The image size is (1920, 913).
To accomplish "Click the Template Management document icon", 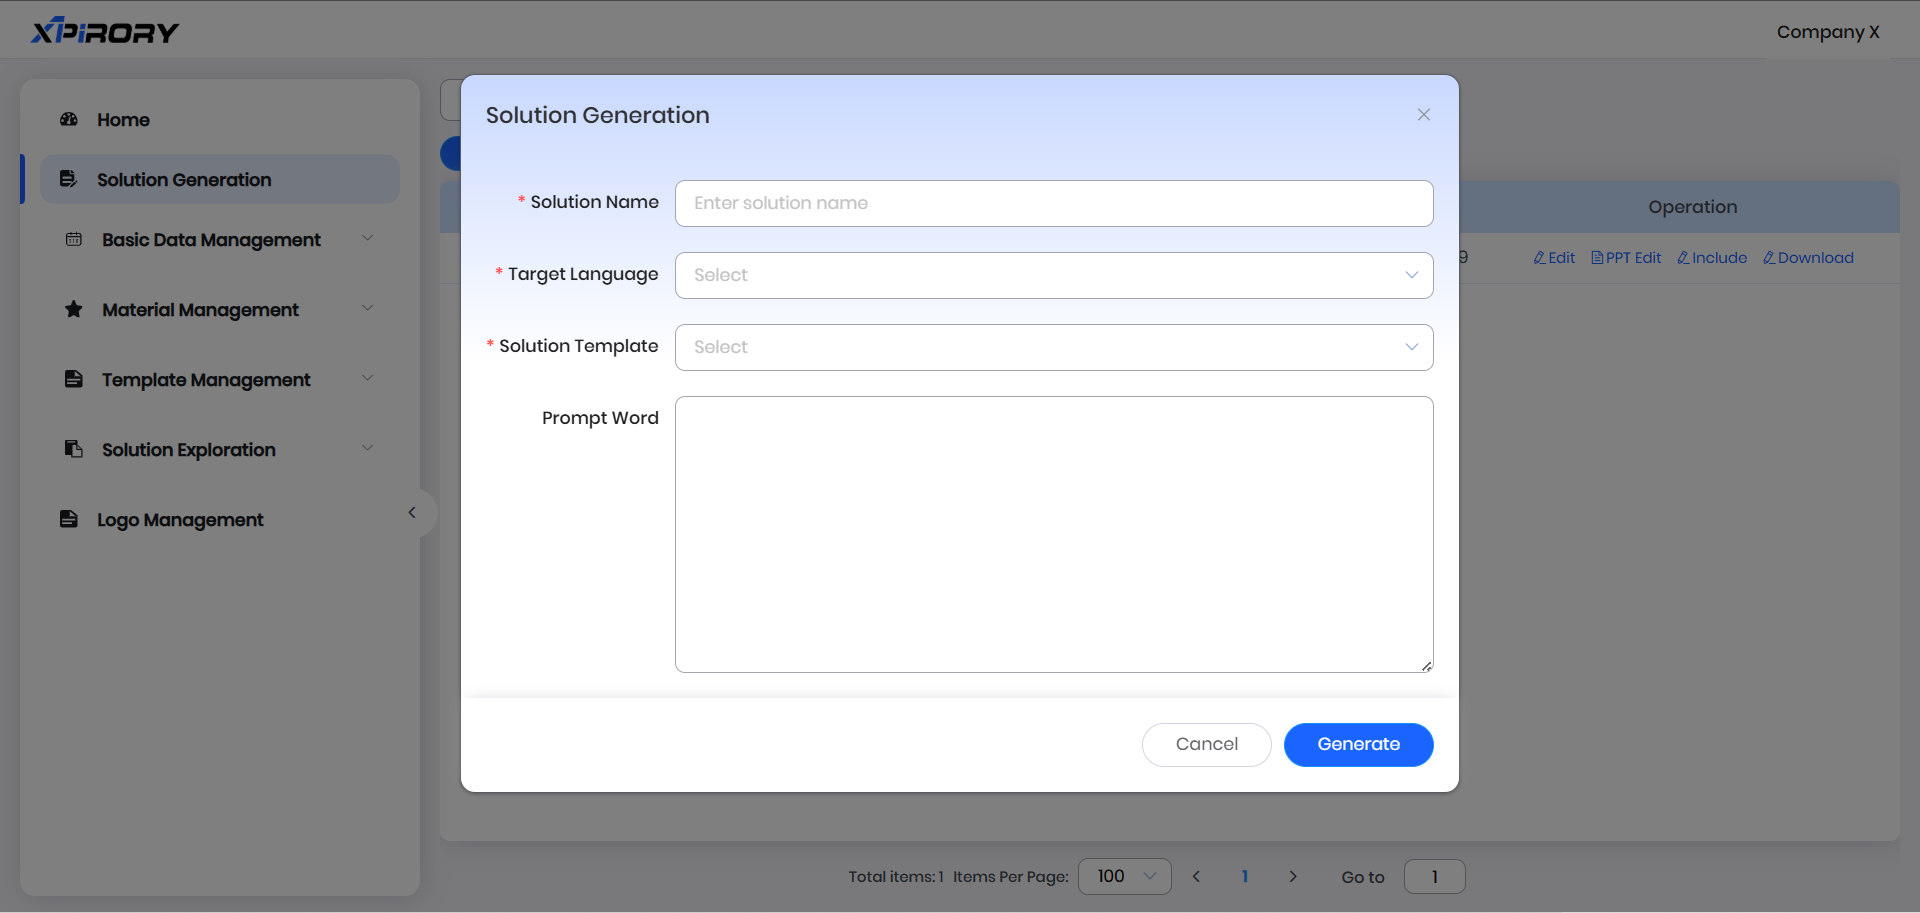I will 74,380.
